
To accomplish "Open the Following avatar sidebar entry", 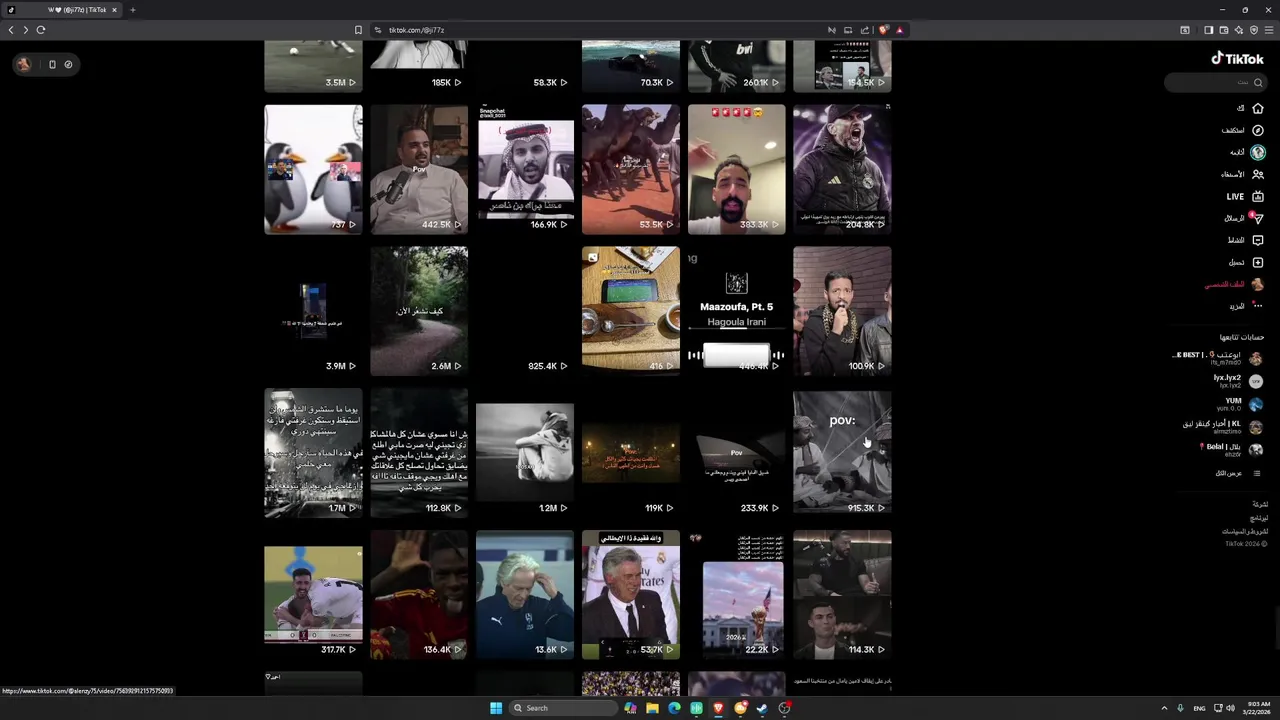I will (x=1258, y=152).
